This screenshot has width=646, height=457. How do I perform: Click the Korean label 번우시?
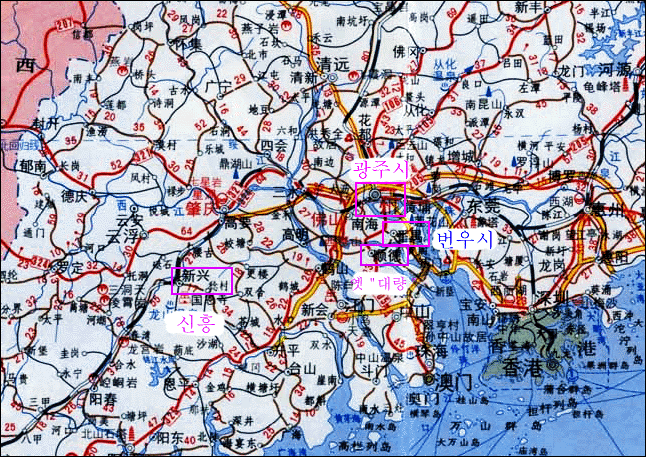(465, 238)
